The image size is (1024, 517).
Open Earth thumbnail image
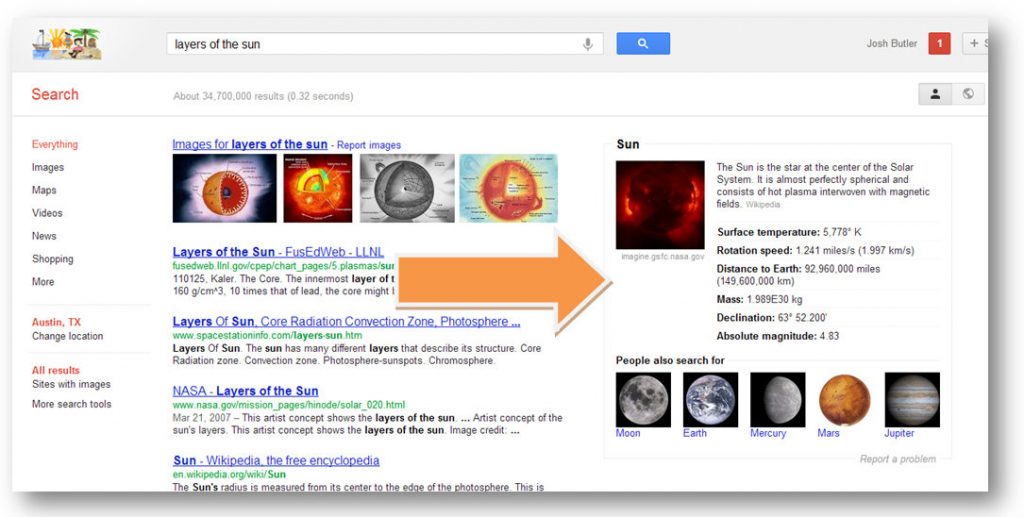(711, 400)
